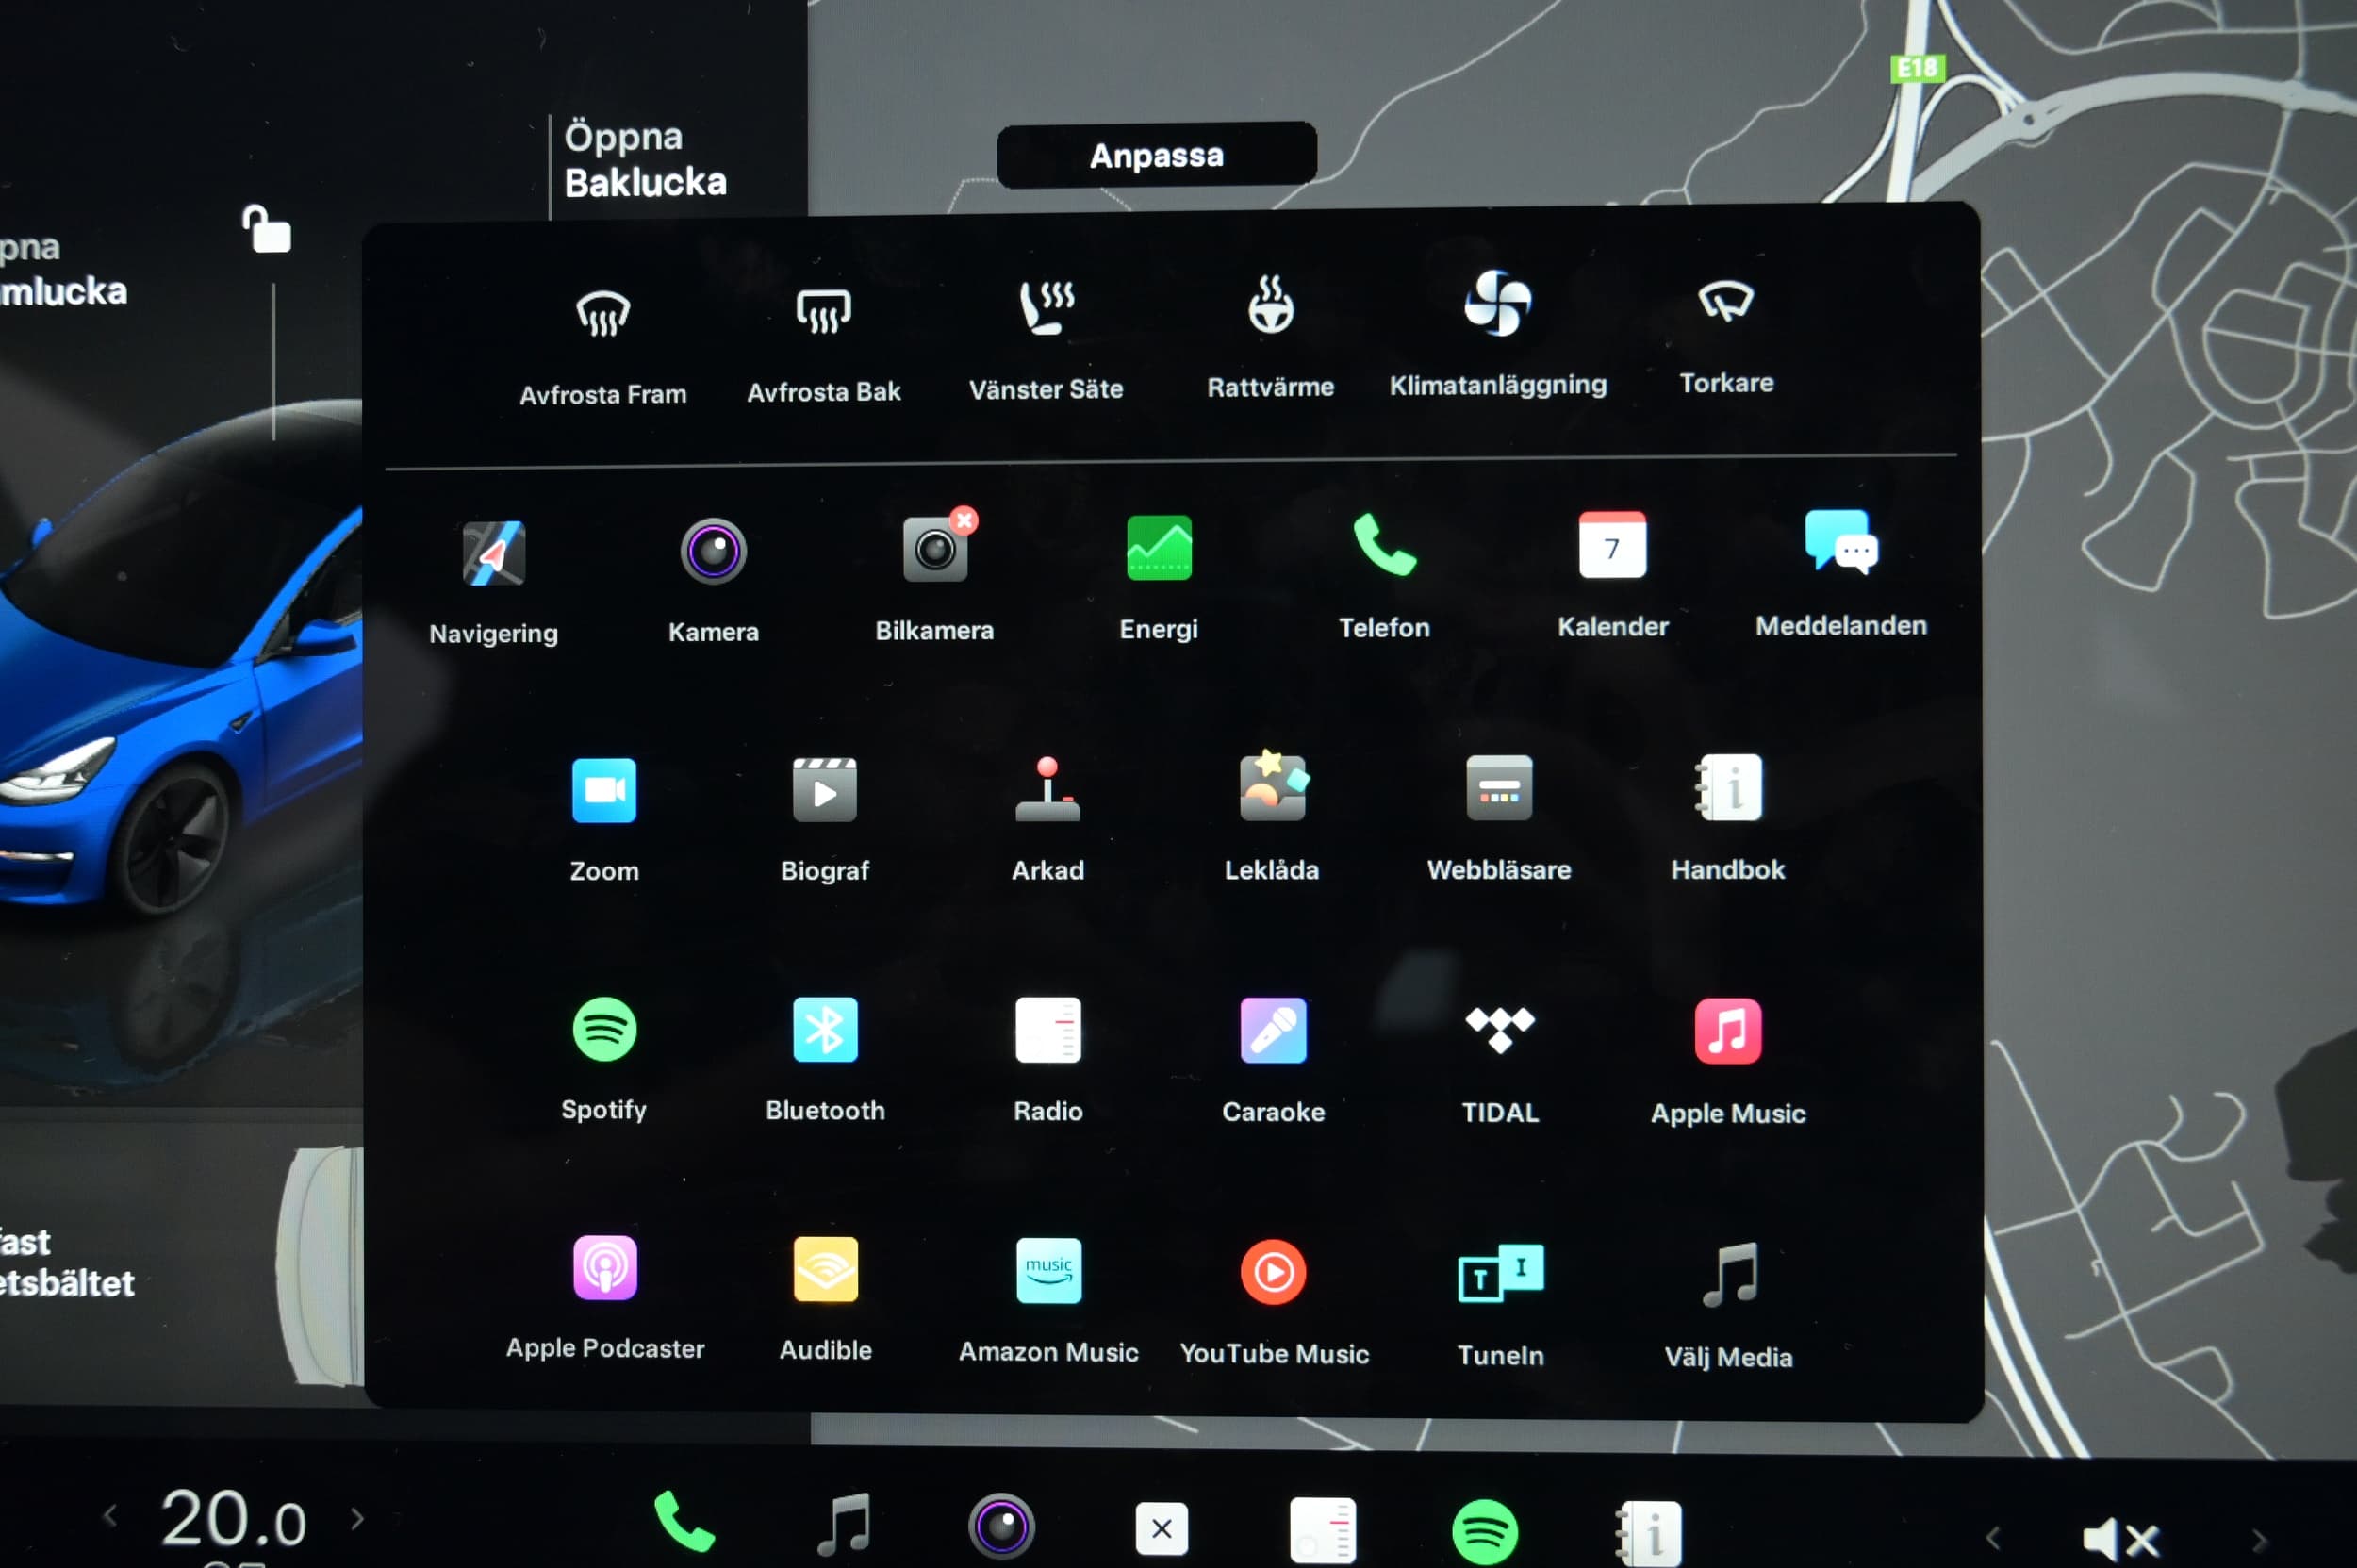The height and width of the screenshot is (1568, 2357).
Task: Turn on Avfrosta Fram defrost
Action: (603, 346)
